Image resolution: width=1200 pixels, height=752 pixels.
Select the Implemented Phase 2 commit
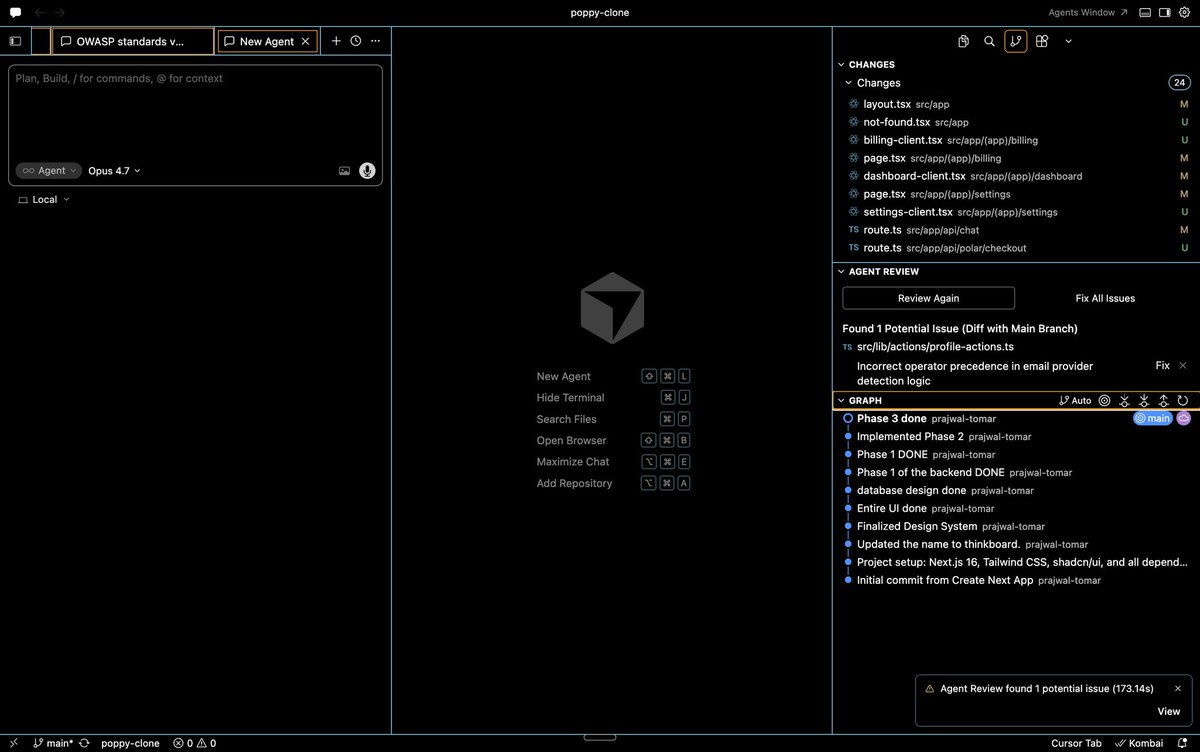click(1015, 436)
